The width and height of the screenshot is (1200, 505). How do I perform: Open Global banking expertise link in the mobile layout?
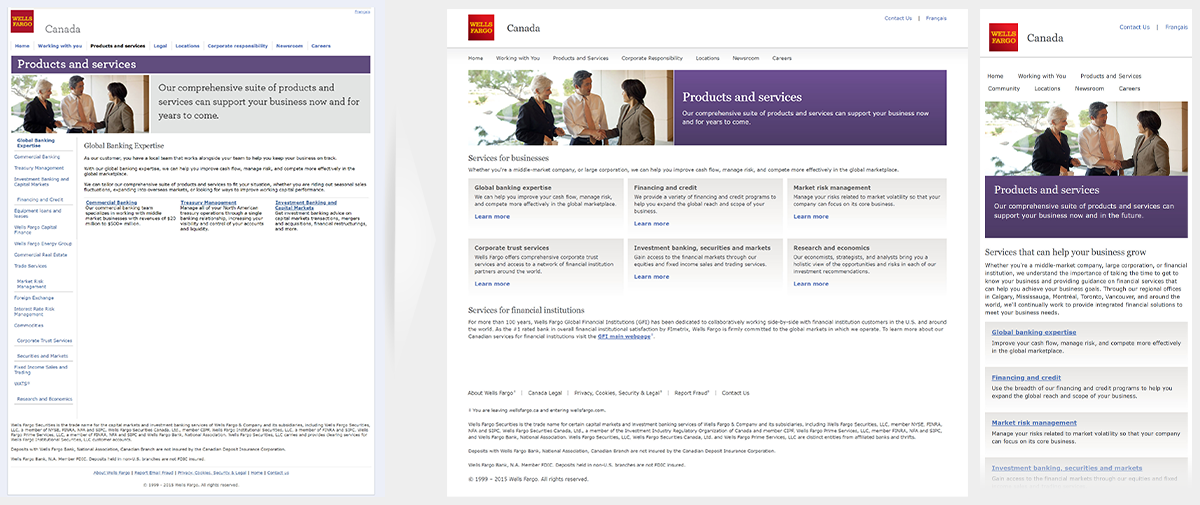1034,332
